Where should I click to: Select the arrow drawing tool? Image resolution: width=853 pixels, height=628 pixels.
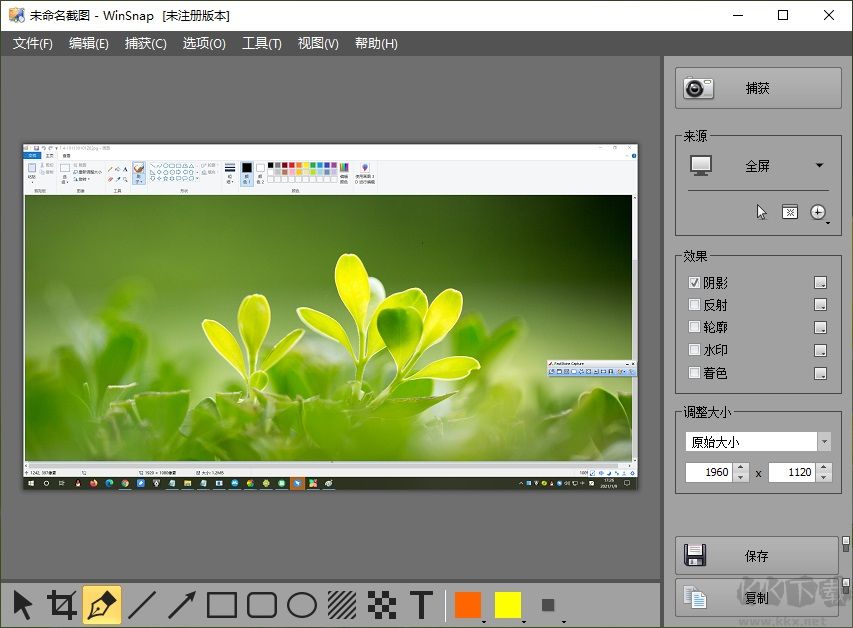[181, 604]
